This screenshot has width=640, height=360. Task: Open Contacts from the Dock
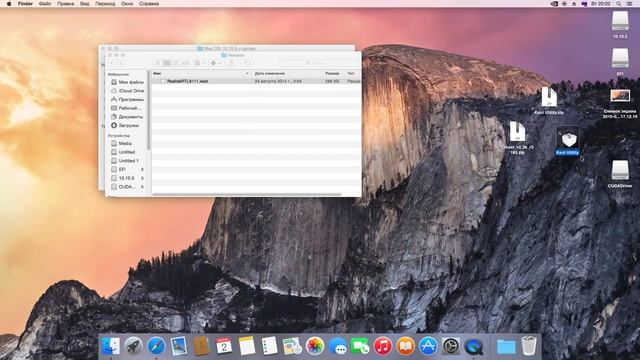click(202, 346)
